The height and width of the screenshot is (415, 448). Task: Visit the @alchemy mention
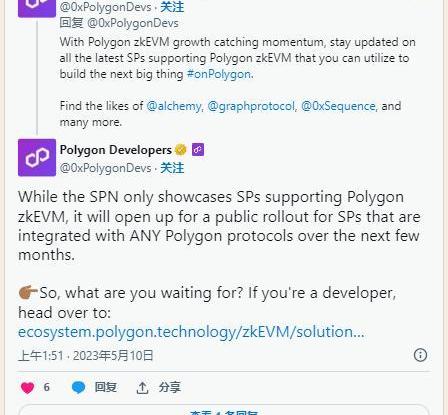[174, 106]
